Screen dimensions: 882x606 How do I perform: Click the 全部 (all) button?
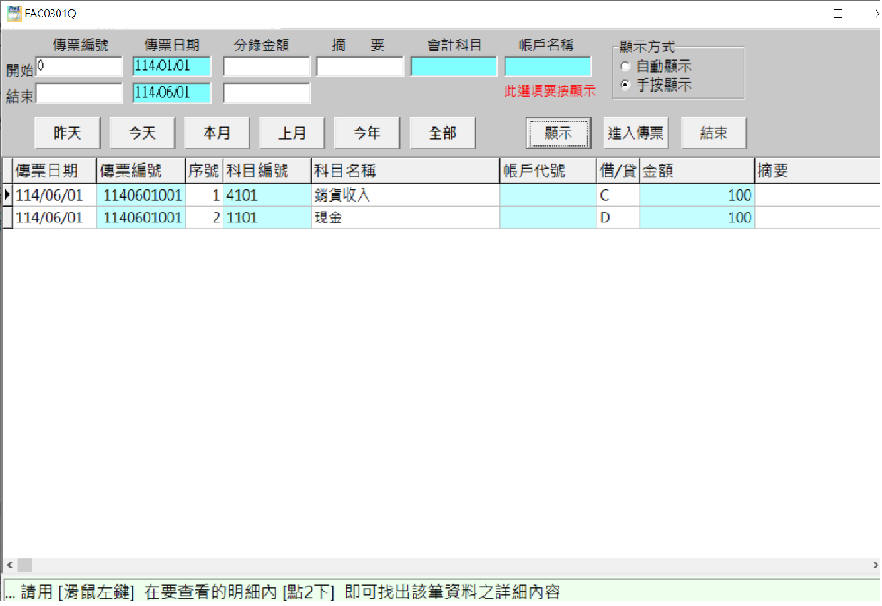coord(442,133)
